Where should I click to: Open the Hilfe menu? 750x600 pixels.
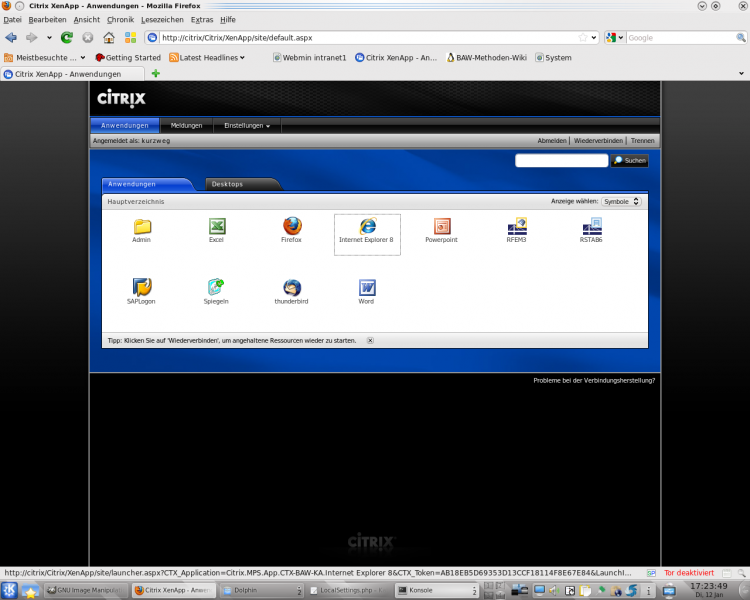point(228,20)
